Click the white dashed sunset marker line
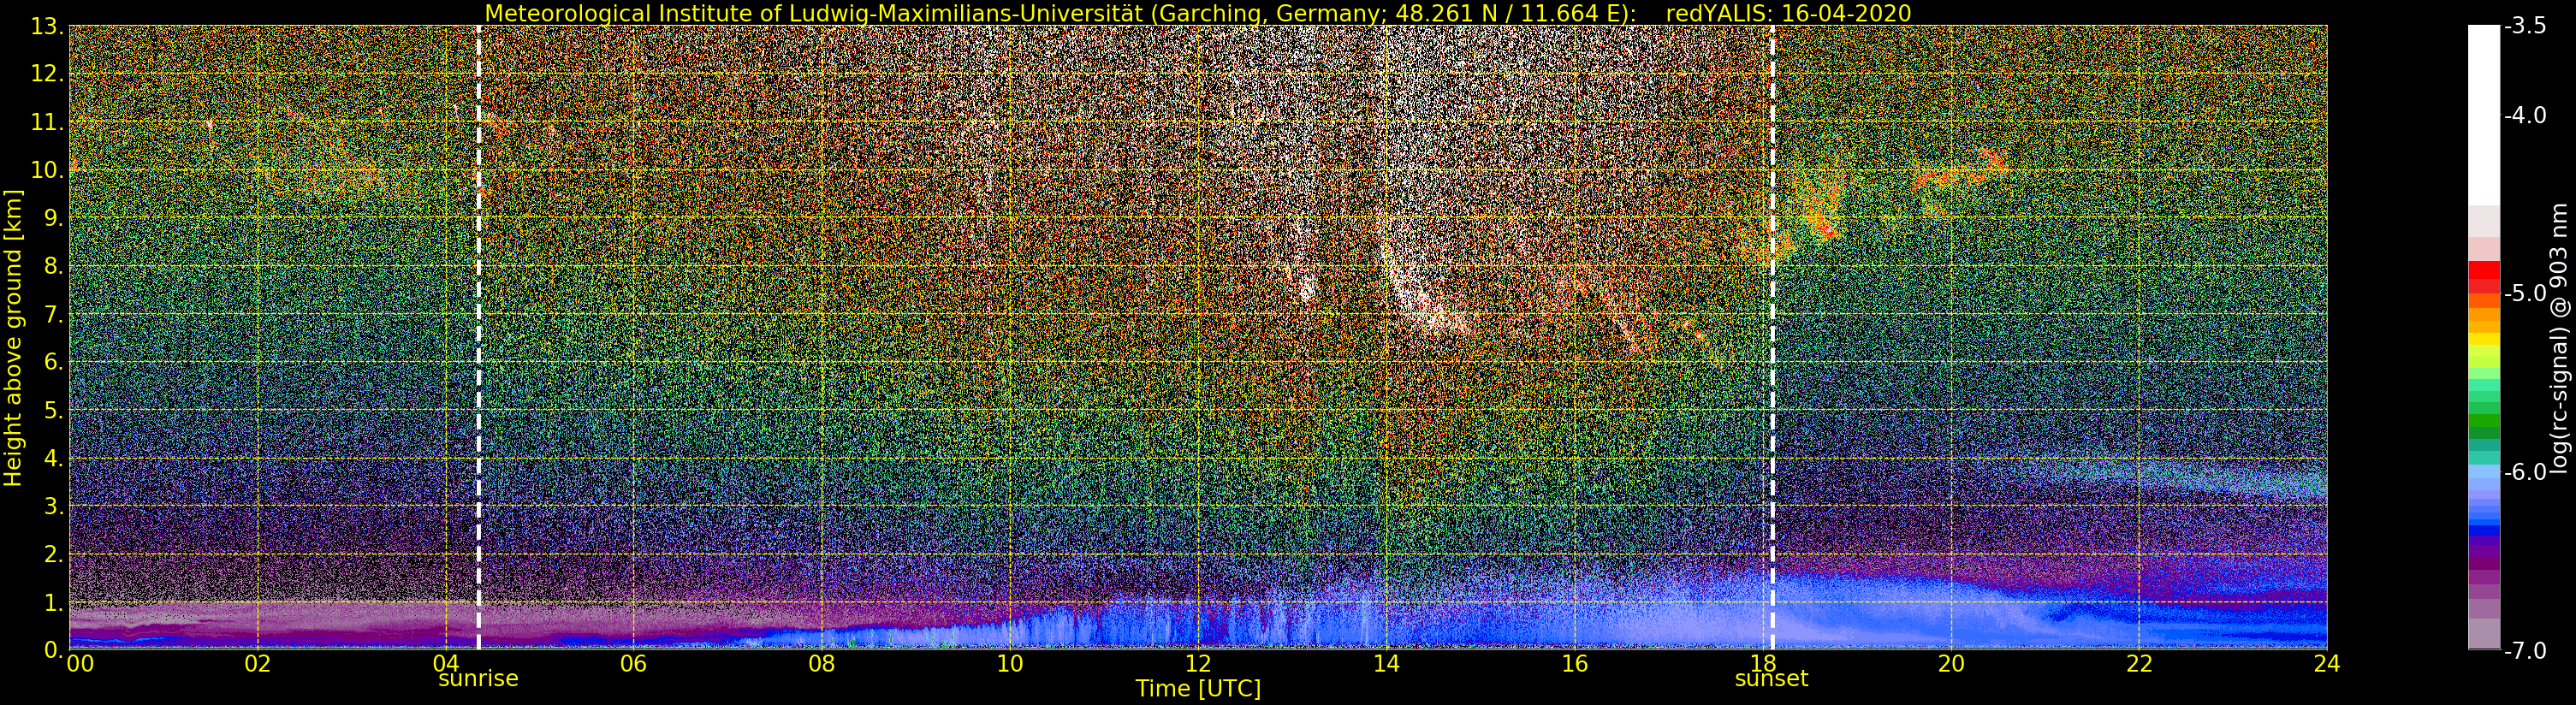 pyautogui.click(x=1773, y=337)
